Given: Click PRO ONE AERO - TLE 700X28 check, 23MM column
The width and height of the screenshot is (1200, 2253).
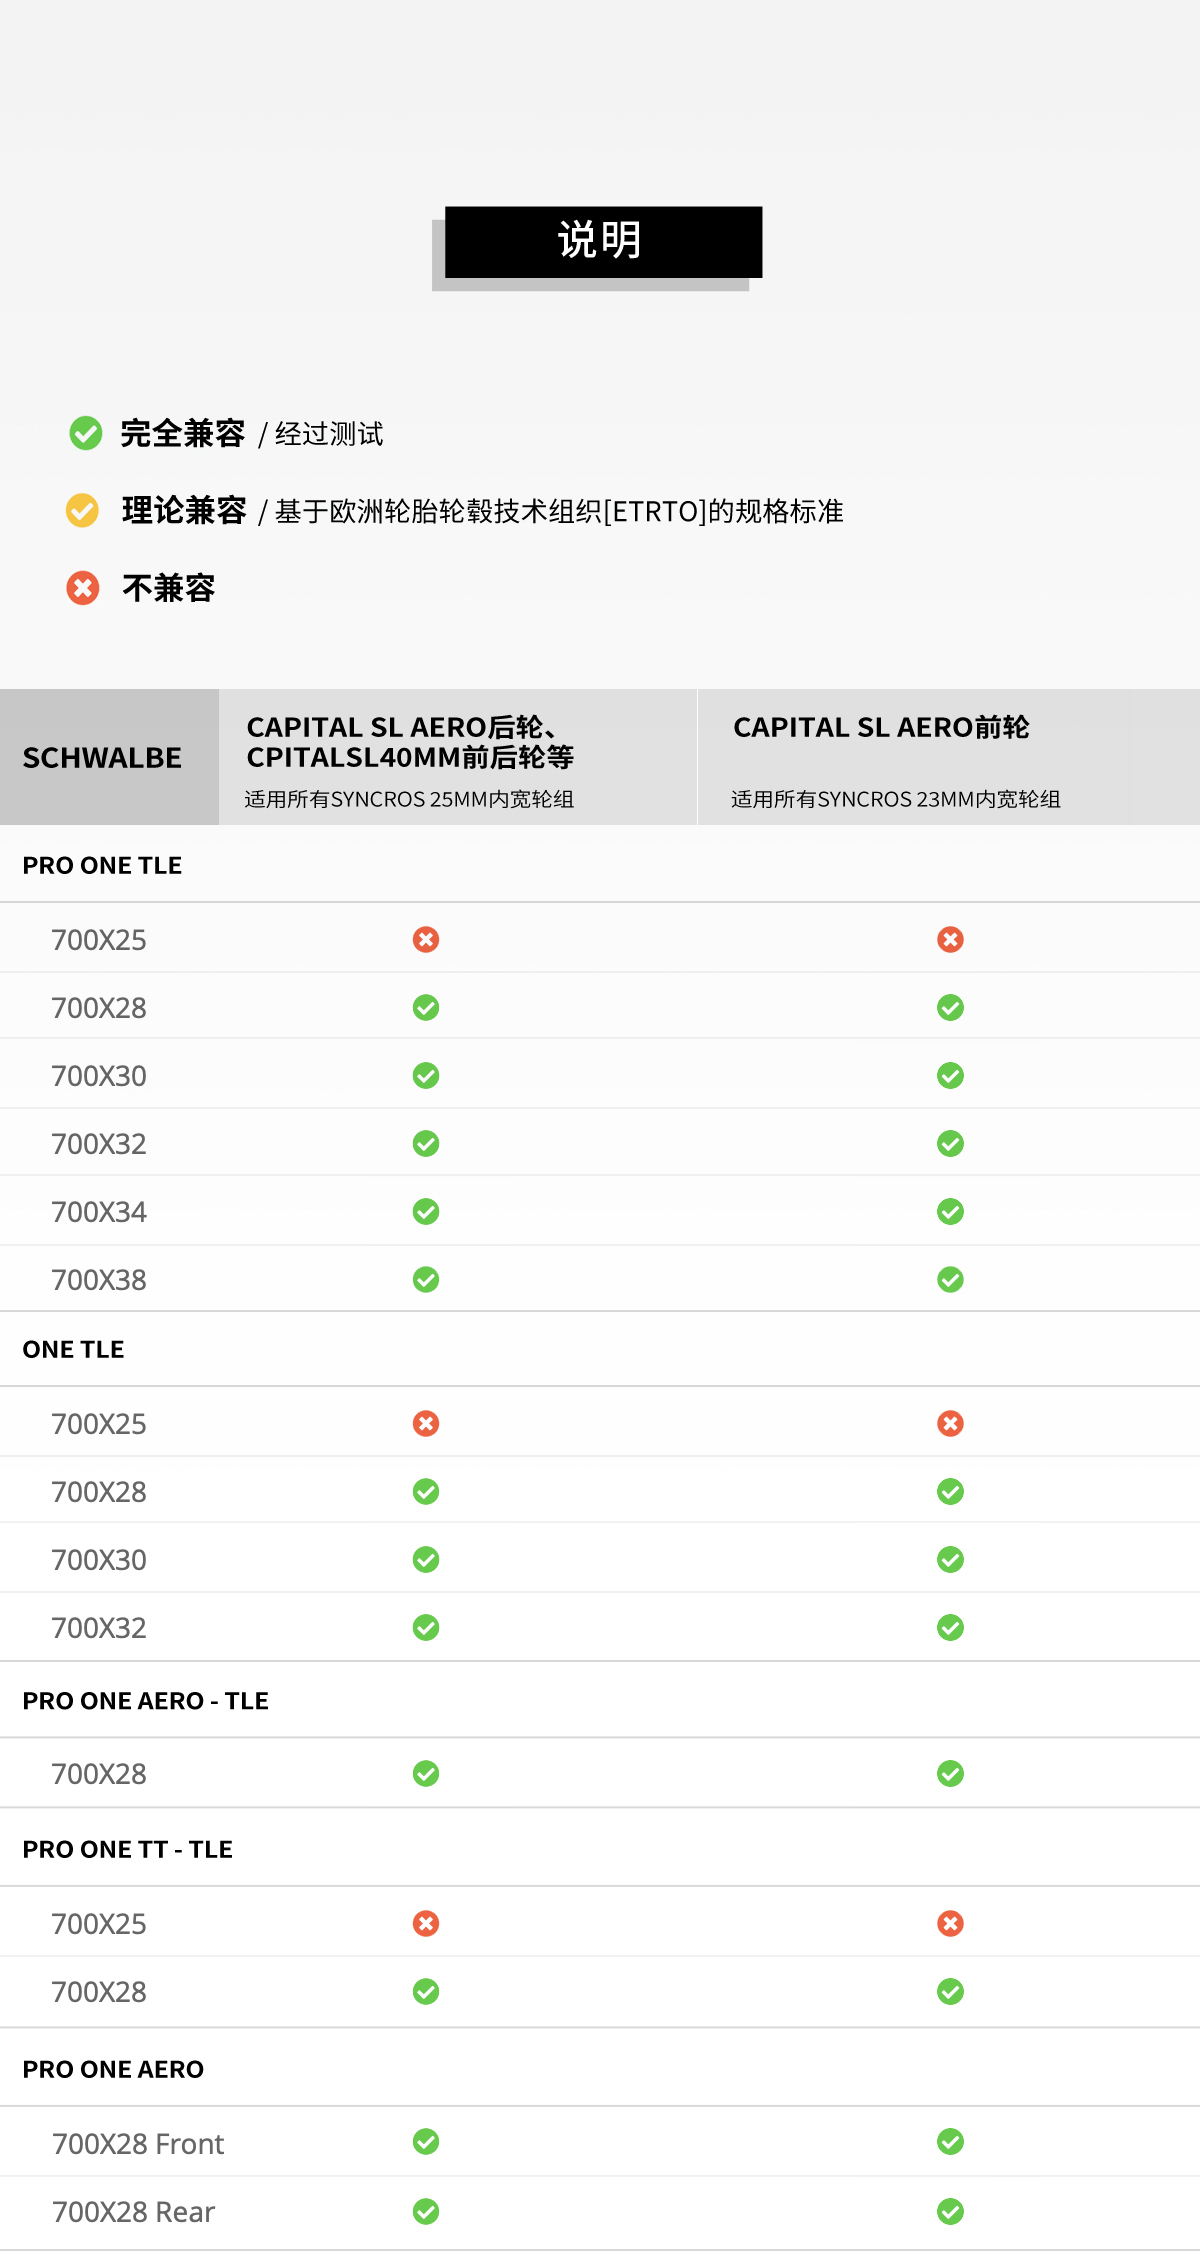Looking at the screenshot, I should pyautogui.click(x=950, y=1773).
